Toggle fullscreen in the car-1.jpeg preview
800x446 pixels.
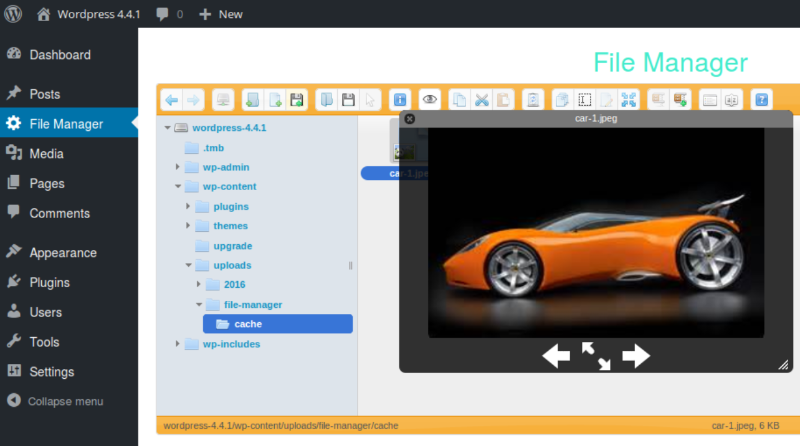pyautogui.click(x=596, y=355)
